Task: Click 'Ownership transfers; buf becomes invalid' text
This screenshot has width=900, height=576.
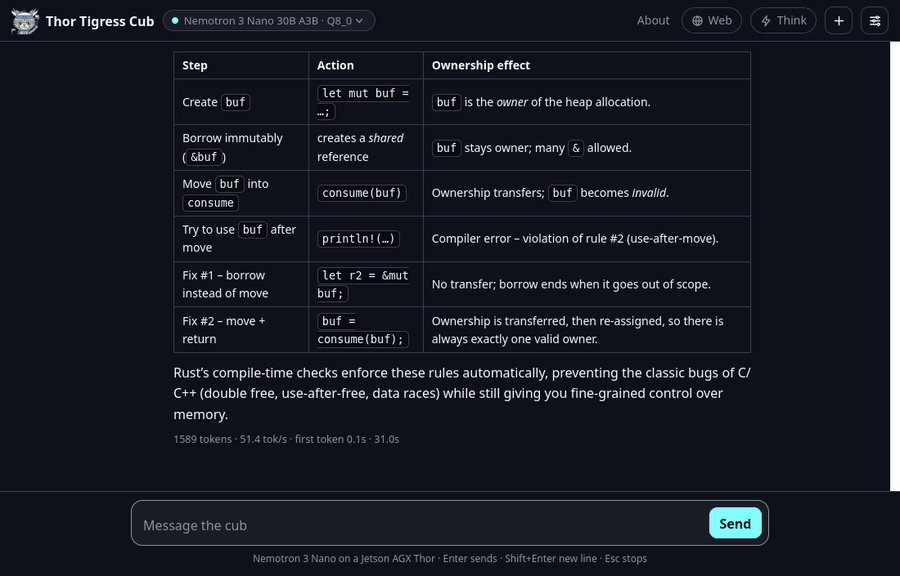Action: click(550, 193)
